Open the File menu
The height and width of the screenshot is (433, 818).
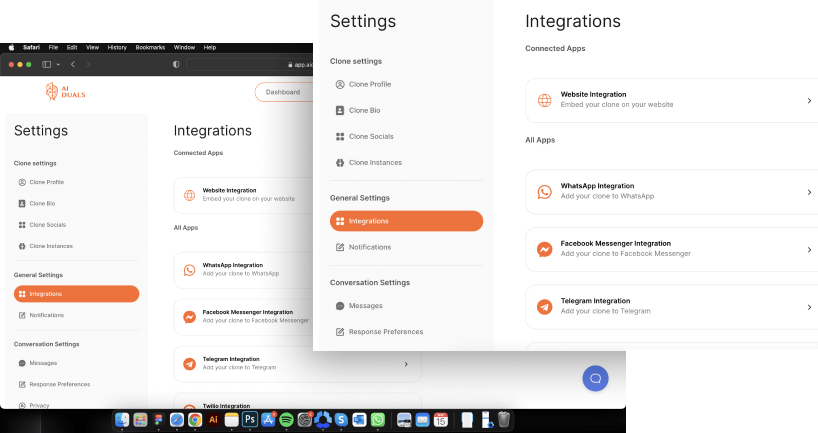pyautogui.click(x=53, y=47)
